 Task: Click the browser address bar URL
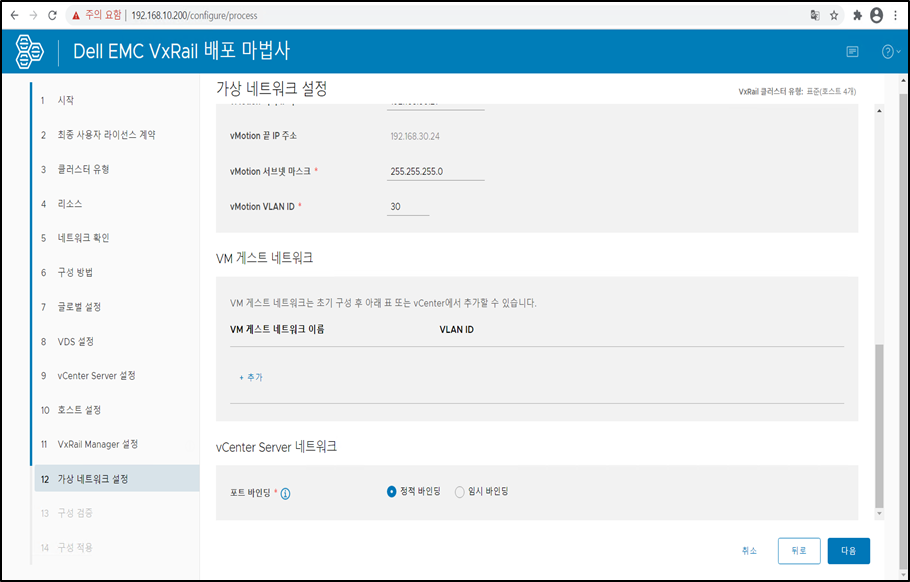coord(194,16)
